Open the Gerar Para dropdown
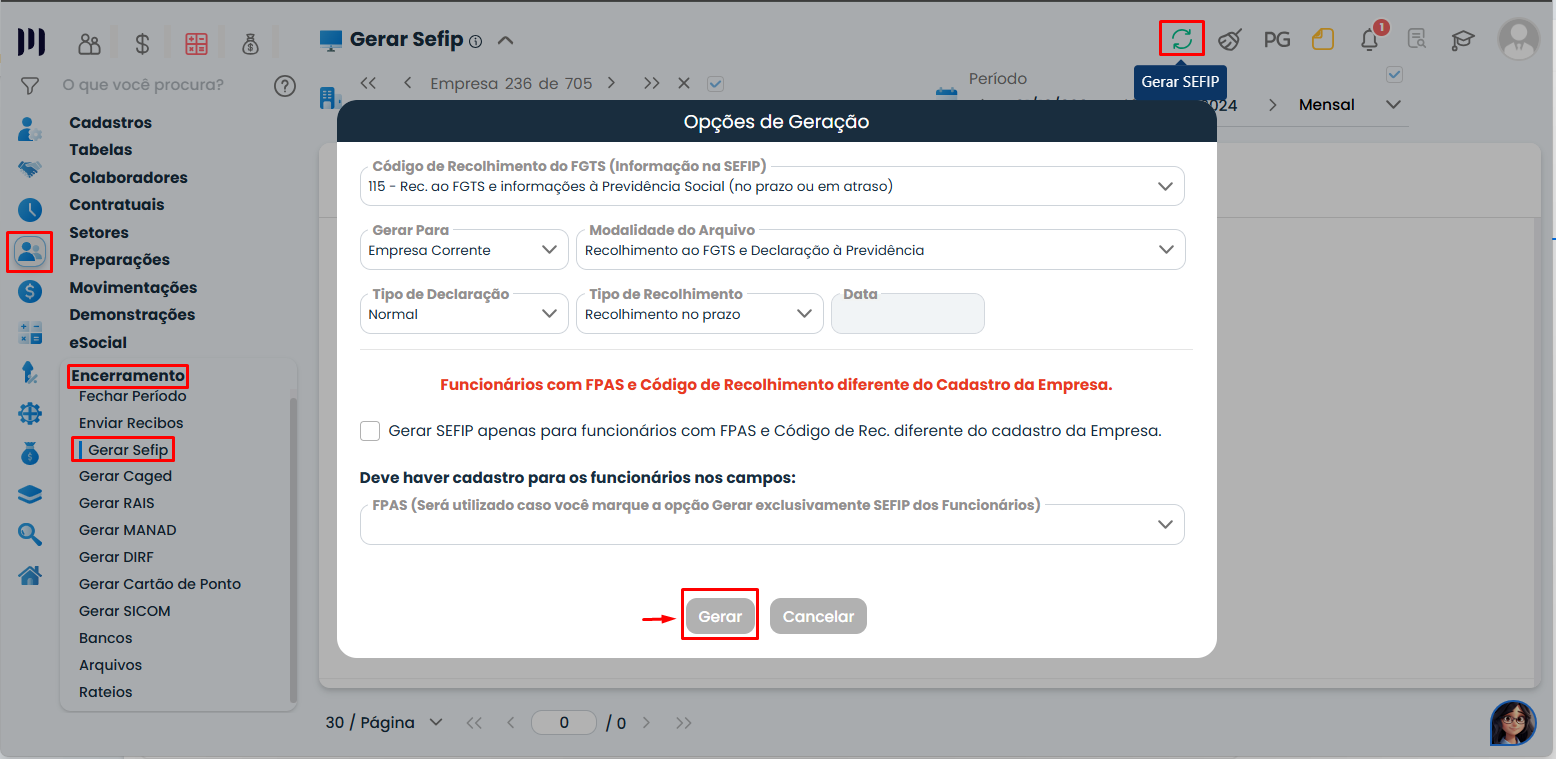Viewport: 1556px width, 759px height. click(x=464, y=250)
